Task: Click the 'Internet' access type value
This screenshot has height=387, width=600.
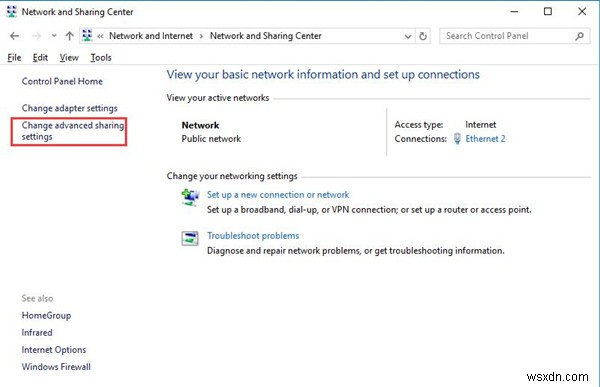Action: tap(481, 125)
